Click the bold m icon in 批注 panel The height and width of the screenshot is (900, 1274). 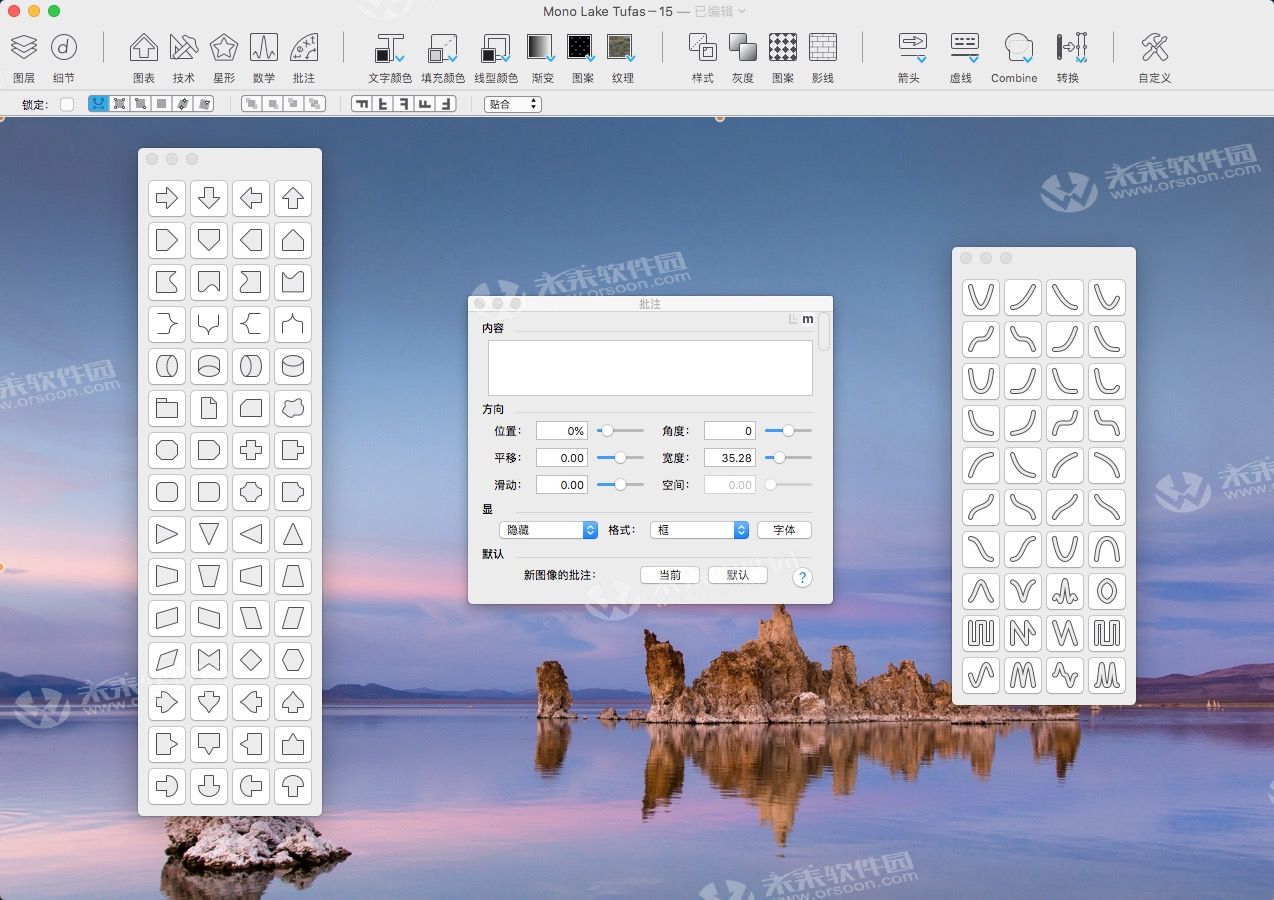point(808,319)
